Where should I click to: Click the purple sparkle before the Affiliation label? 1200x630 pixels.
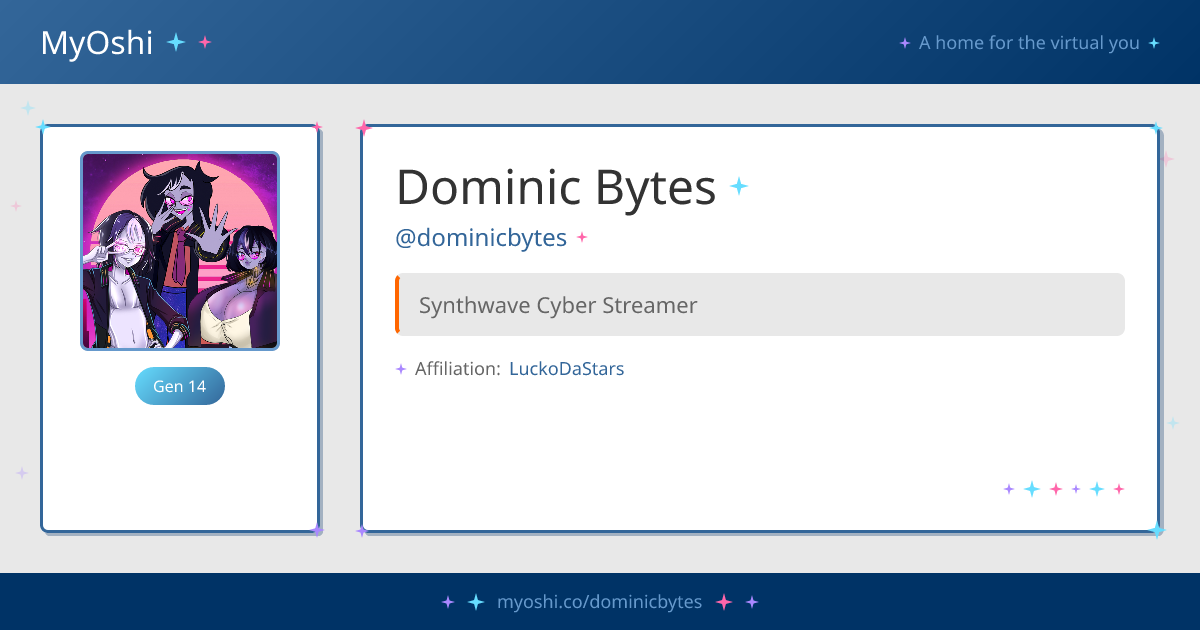click(x=401, y=369)
